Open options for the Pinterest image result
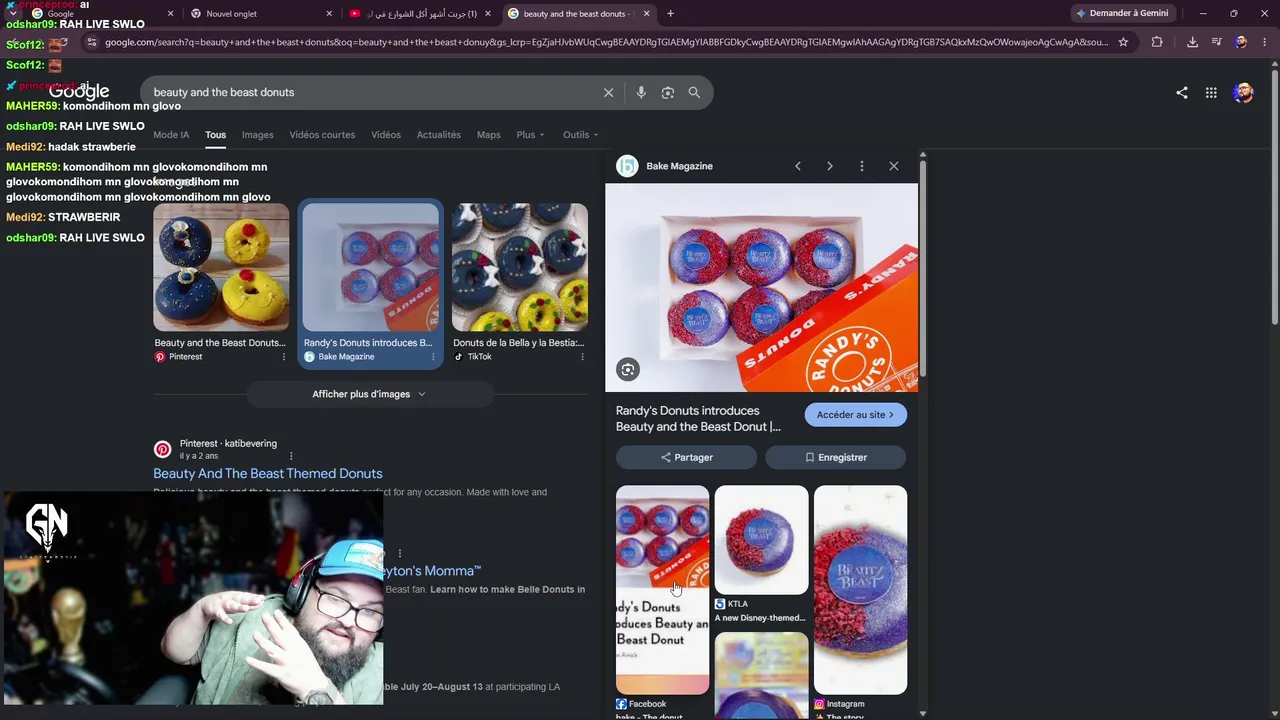This screenshot has width=1280, height=720. (283, 357)
